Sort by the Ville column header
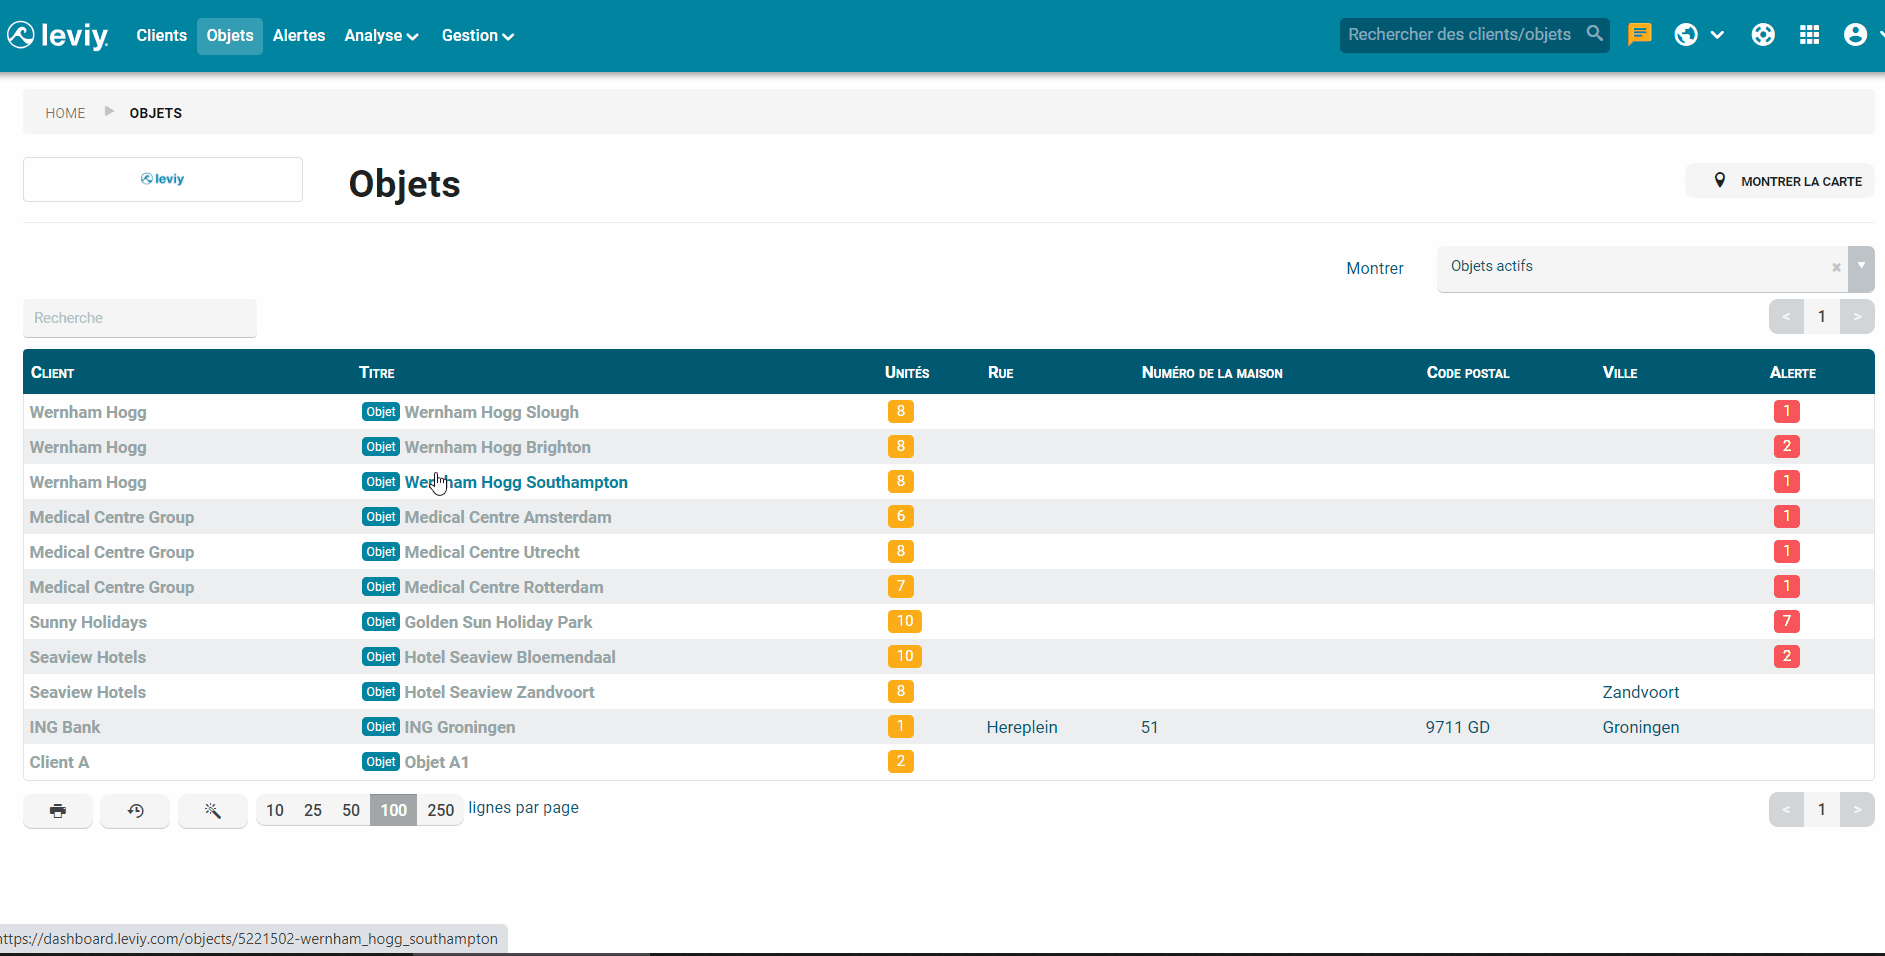 click(1620, 372)
